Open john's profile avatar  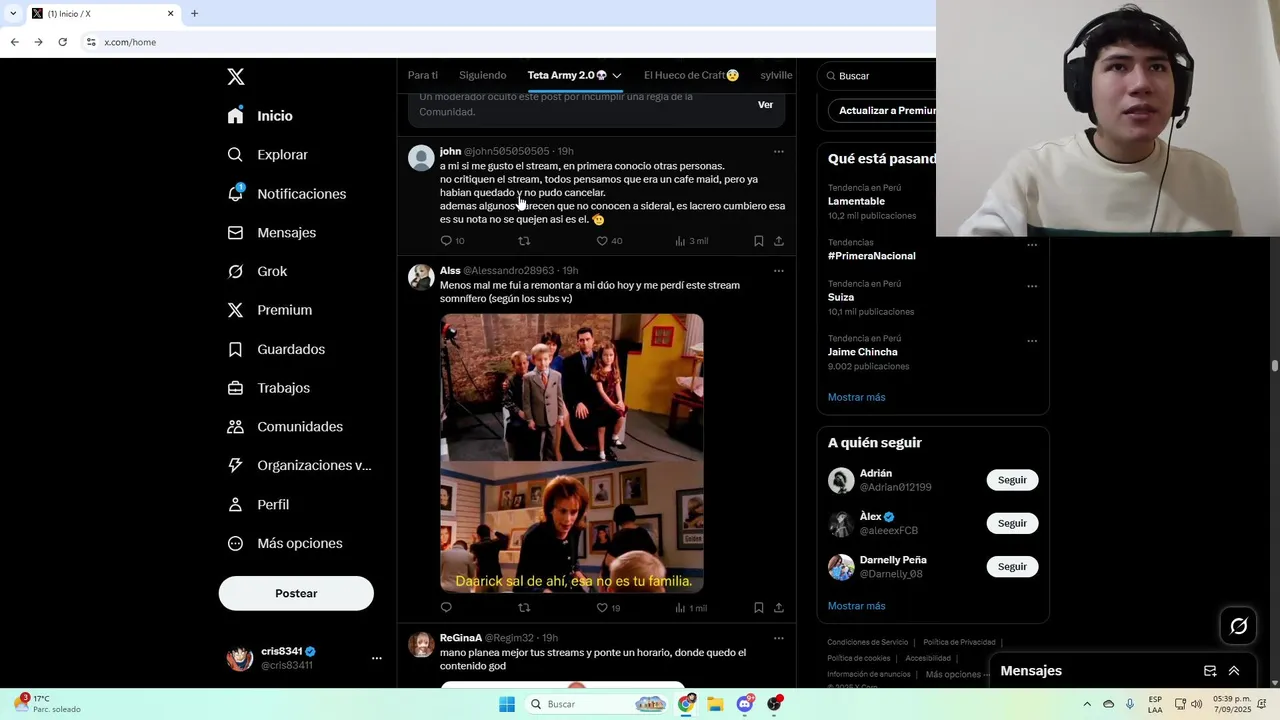coord(421,158)
